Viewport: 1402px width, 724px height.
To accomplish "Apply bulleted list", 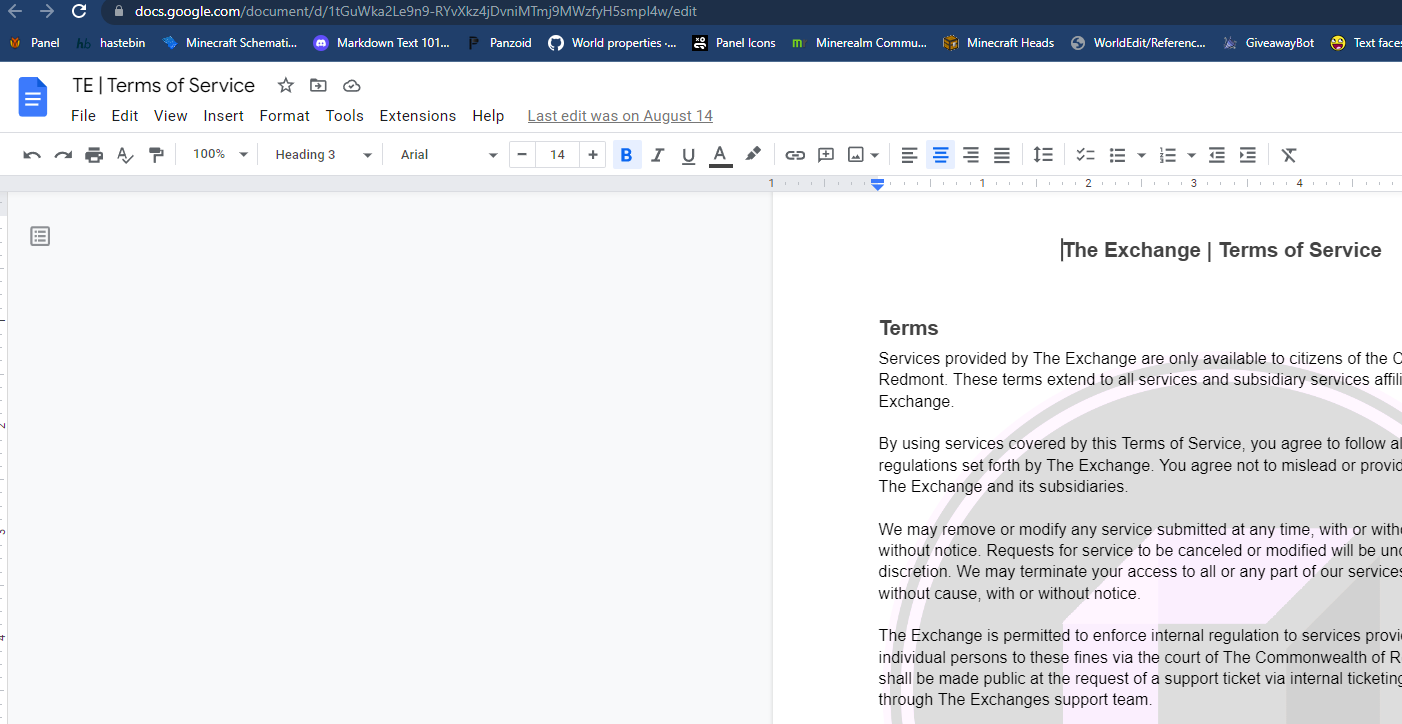I will tap(1118, 155).
